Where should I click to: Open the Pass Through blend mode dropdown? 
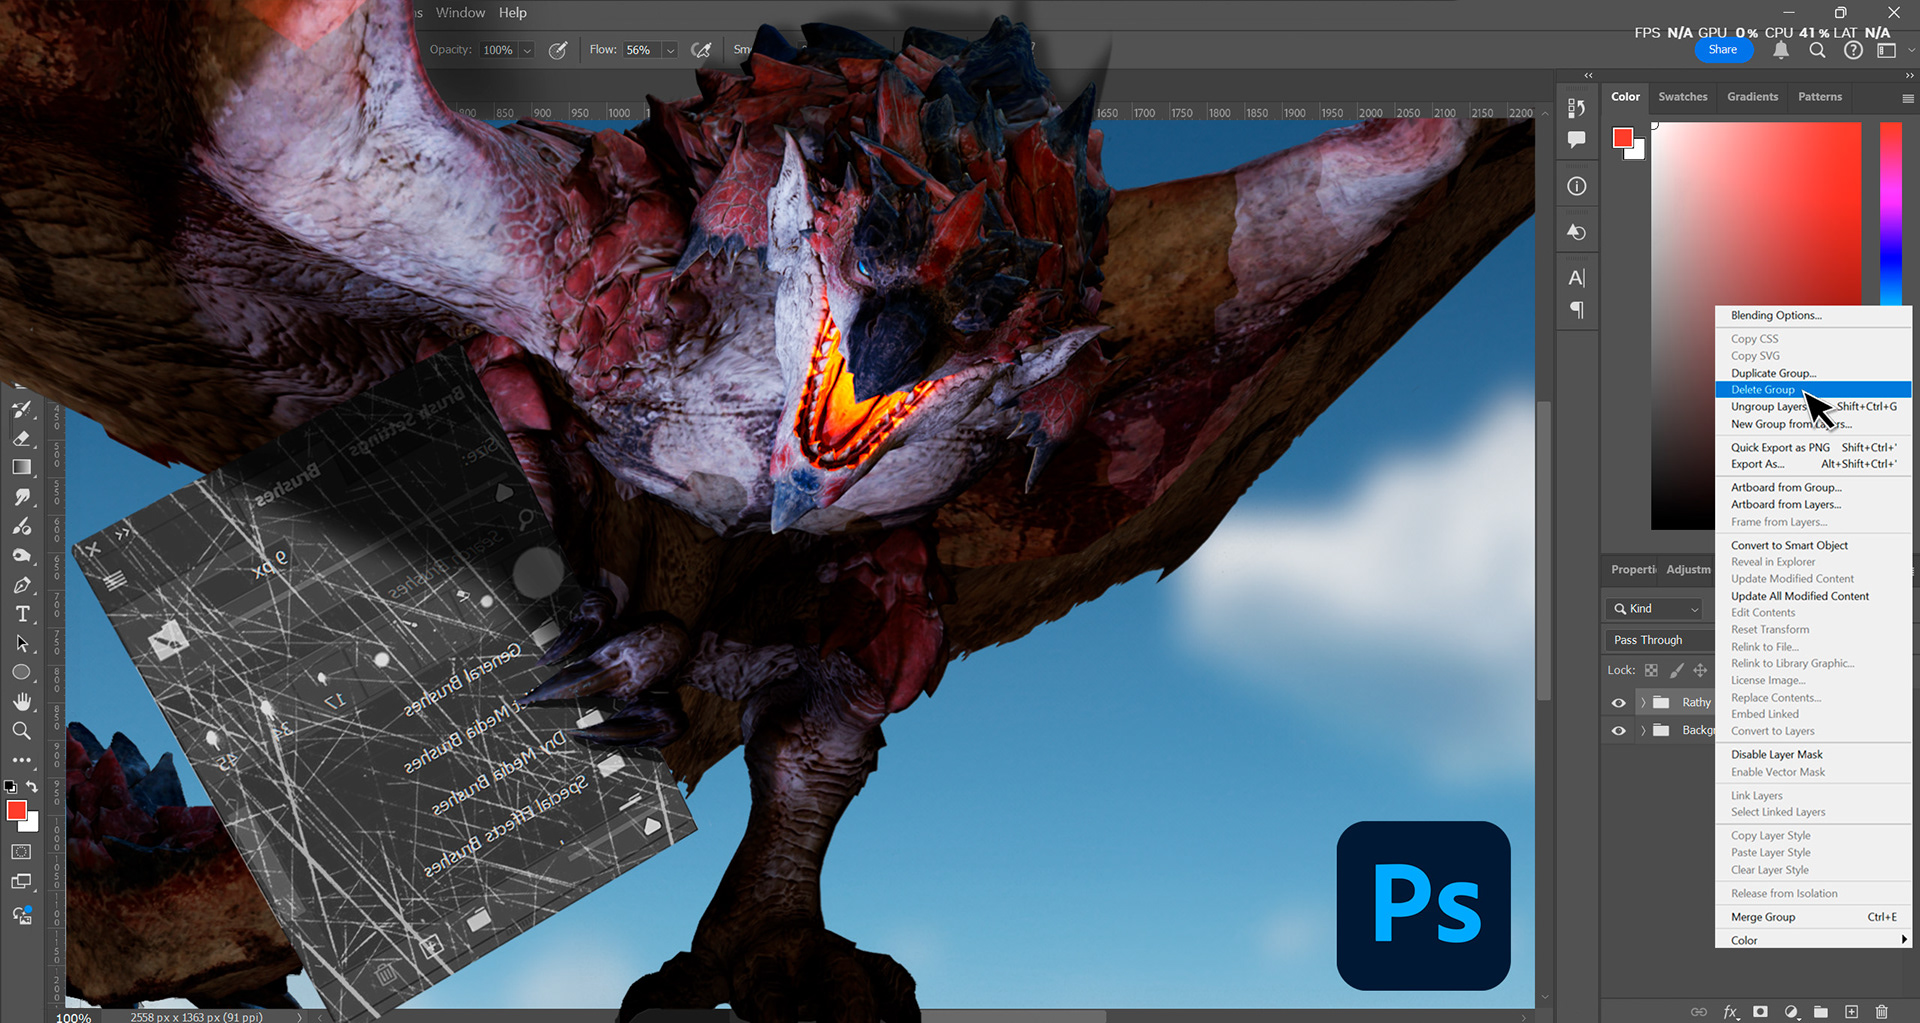(x=1660, y=640)
